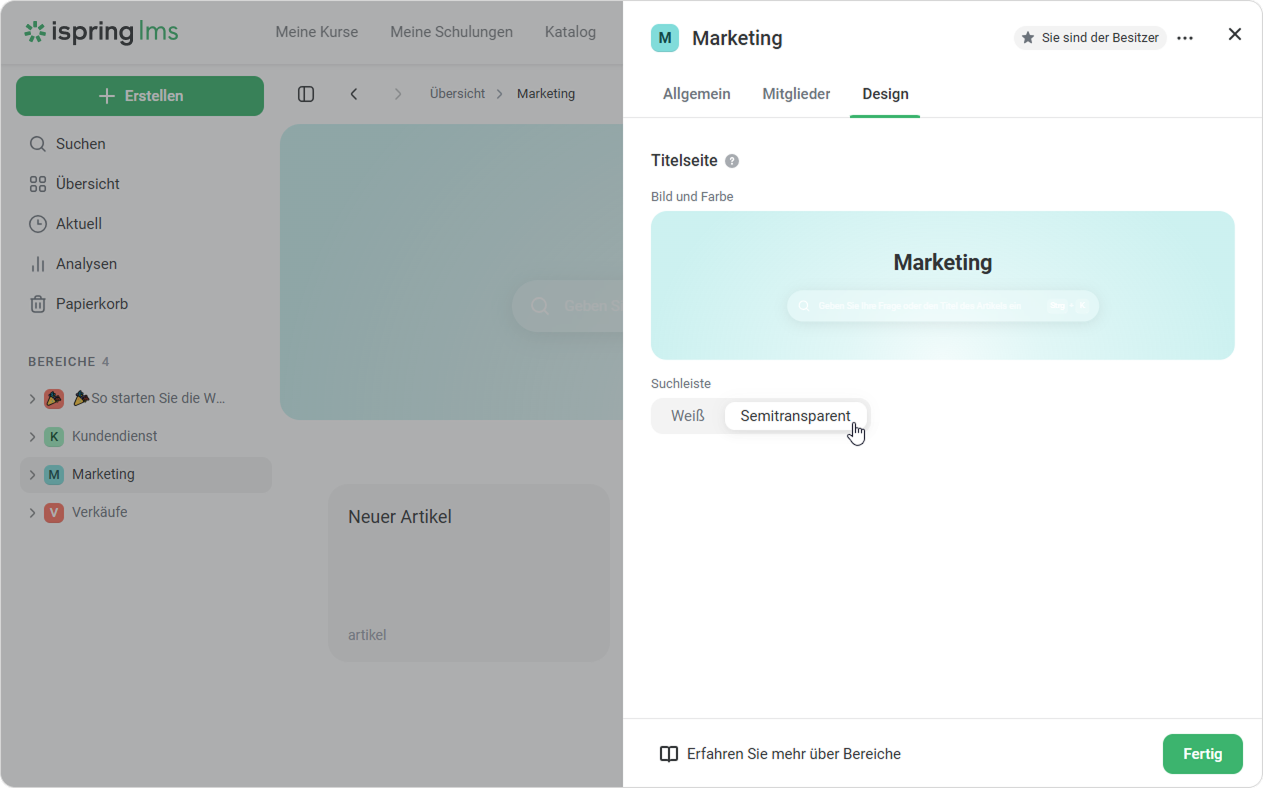Select Aktuell in the sidebar
Image resolution: width=1263 pixels, height=788 pixels.
[79, 224]
